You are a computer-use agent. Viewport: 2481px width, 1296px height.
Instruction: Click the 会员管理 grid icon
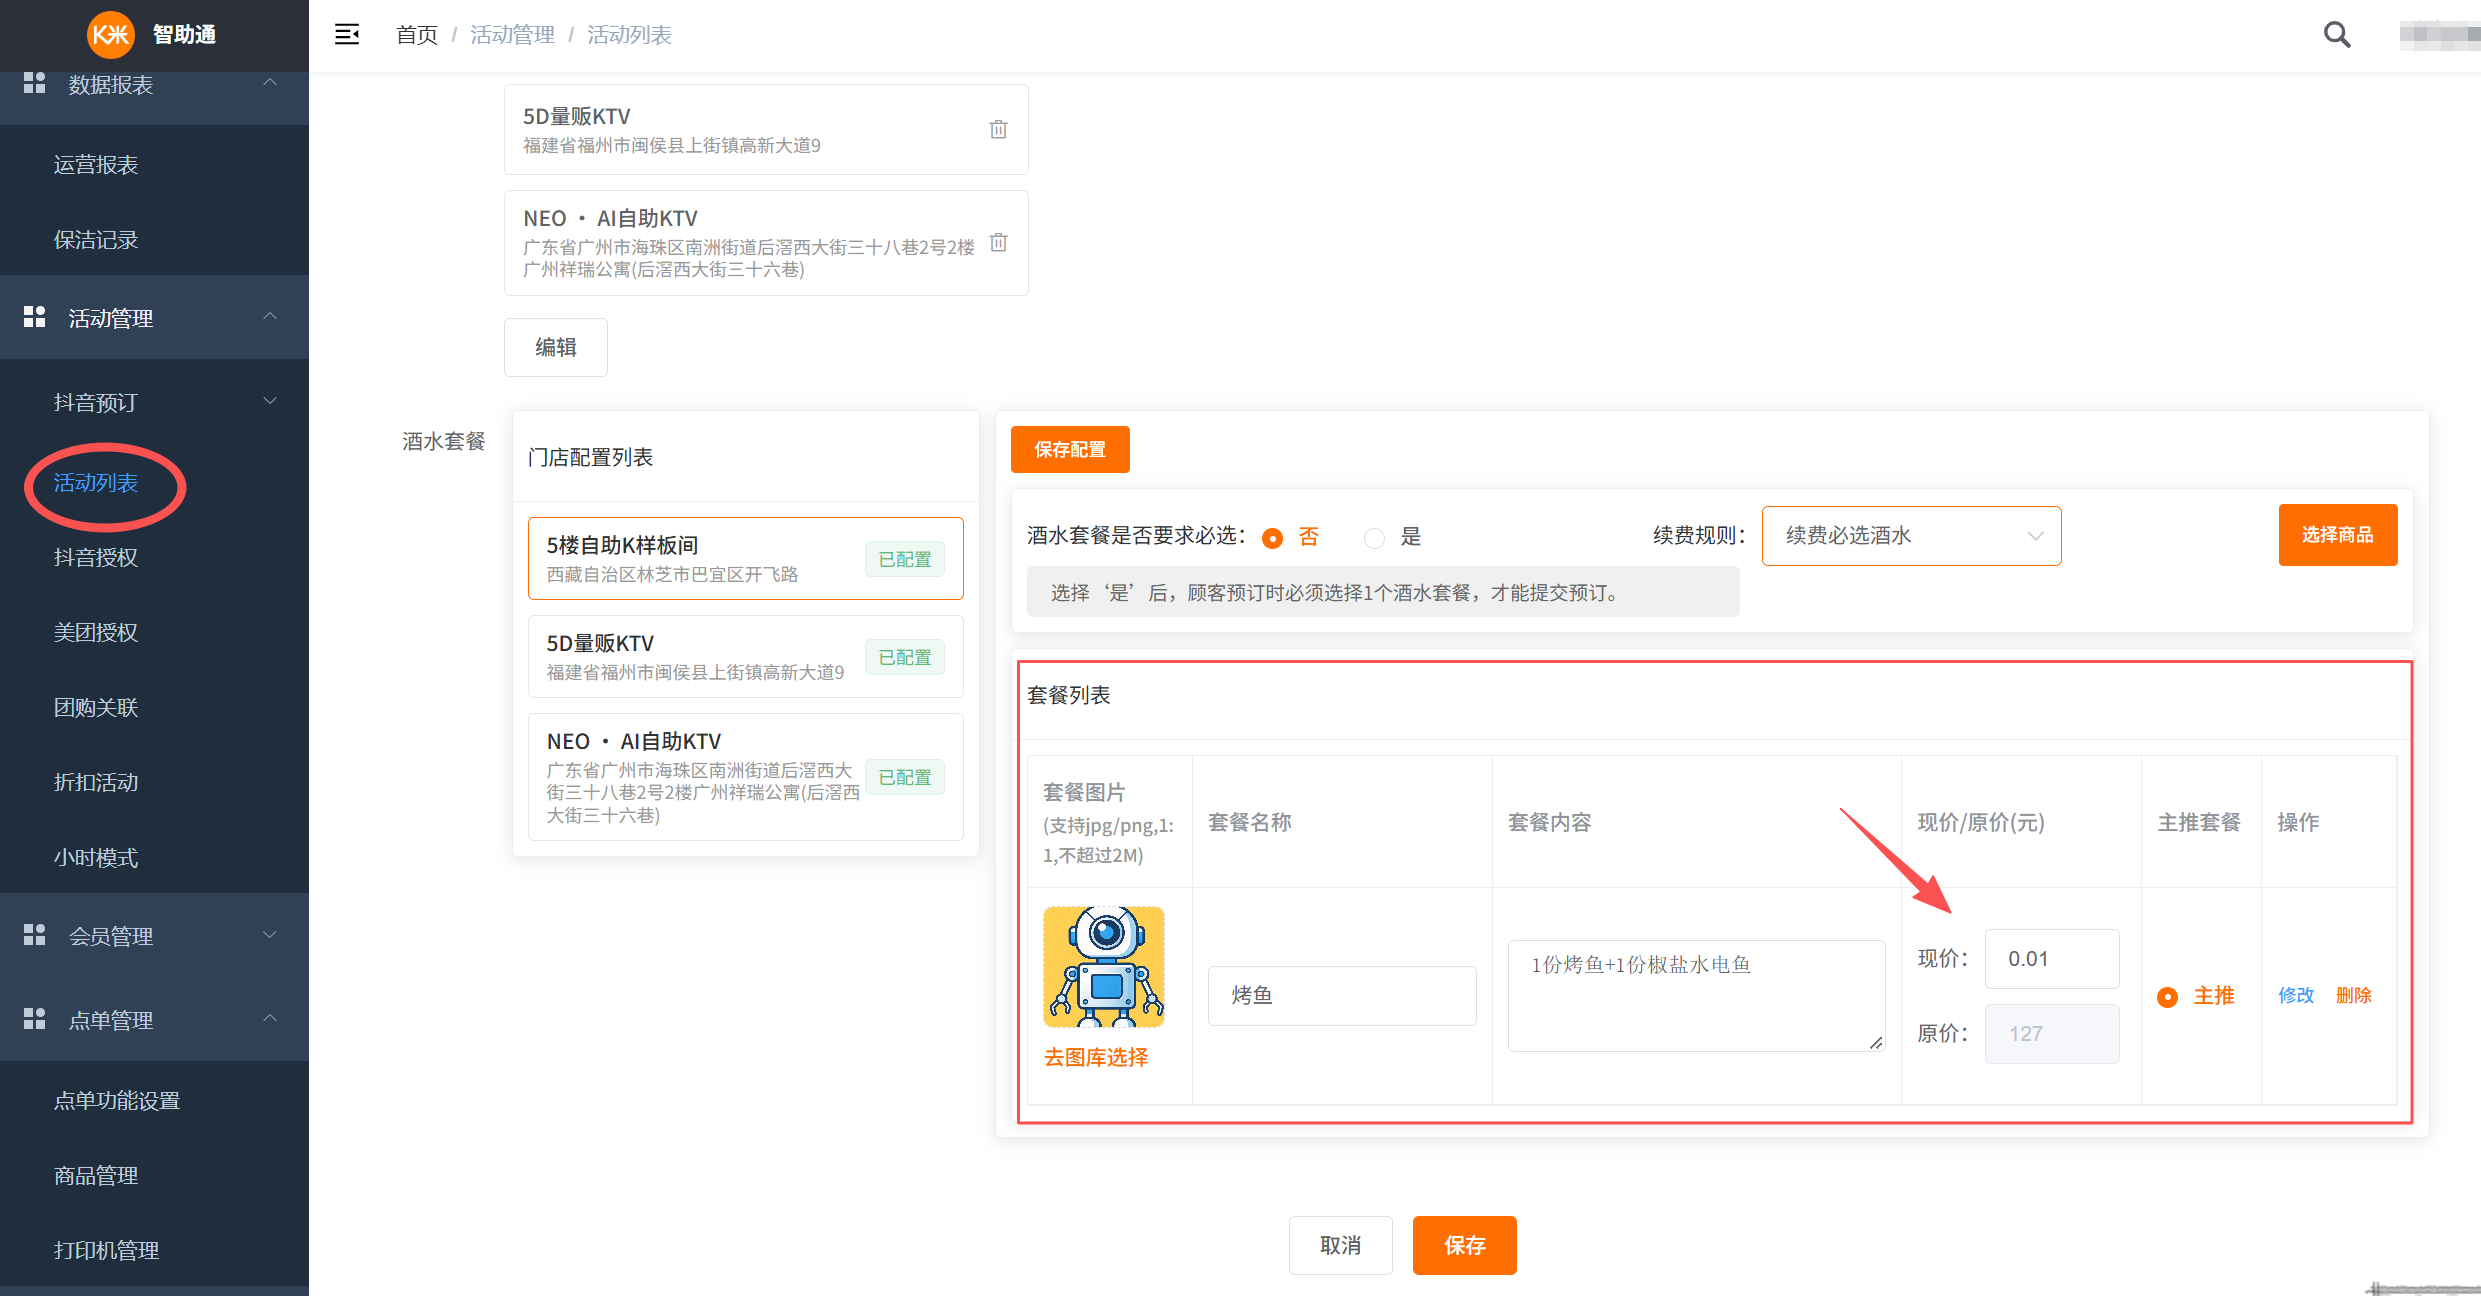34,935
